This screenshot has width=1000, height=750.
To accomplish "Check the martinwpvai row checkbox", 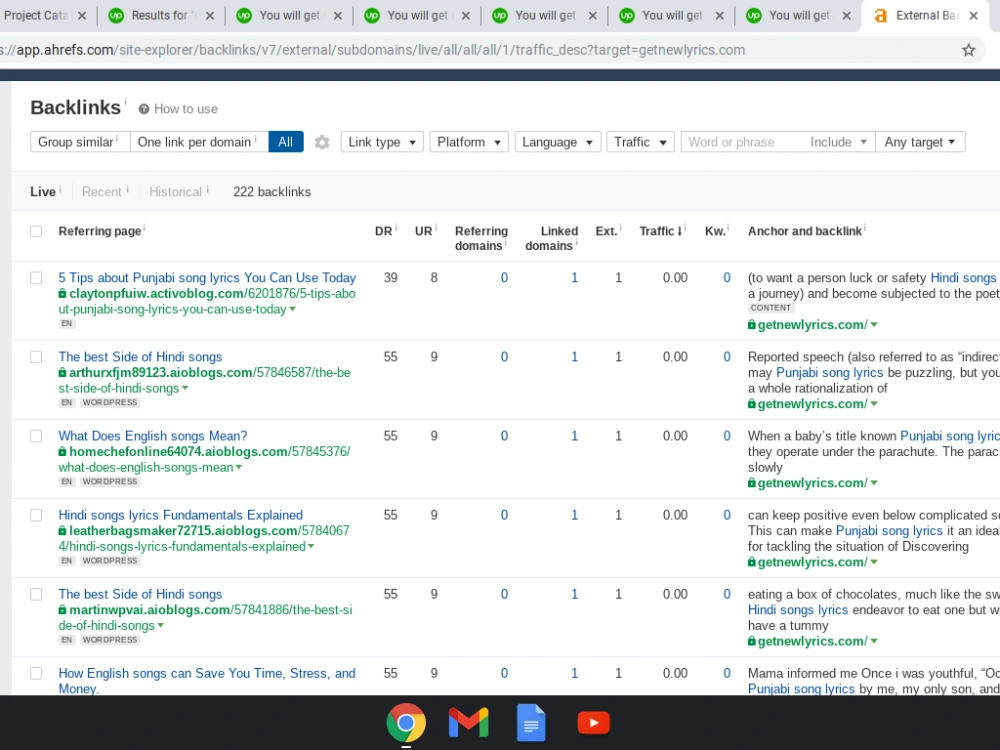I will coord(36,594).
